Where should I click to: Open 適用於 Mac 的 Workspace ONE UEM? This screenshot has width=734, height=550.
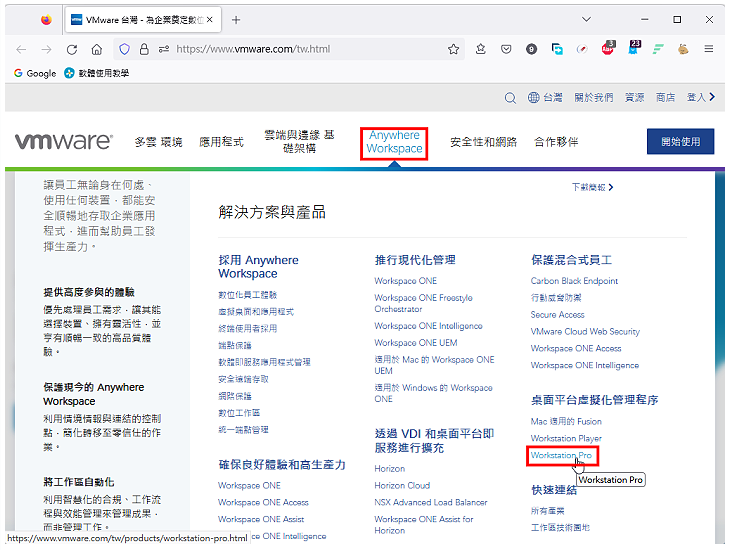434,365
